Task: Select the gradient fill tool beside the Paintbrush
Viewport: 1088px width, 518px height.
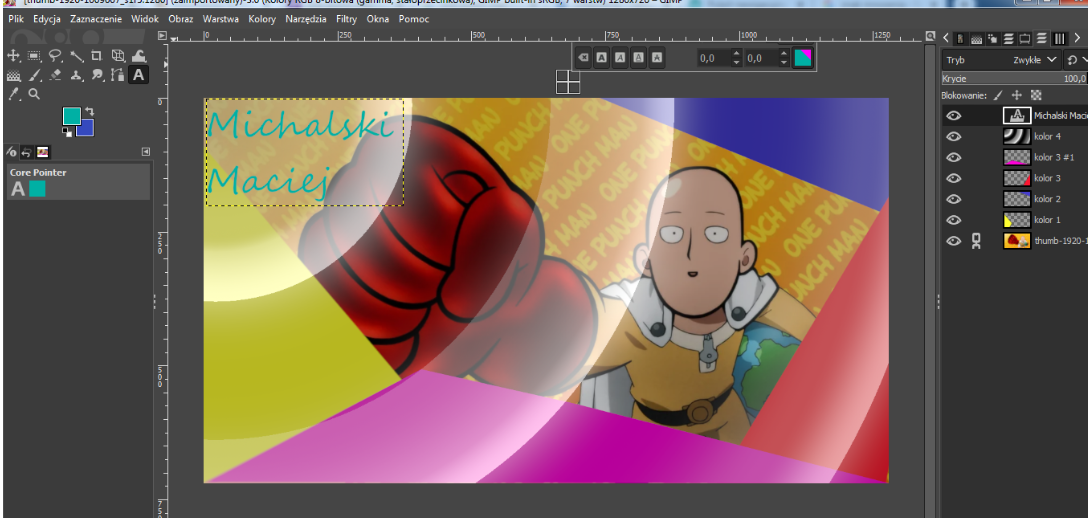Action: point(13,75)
